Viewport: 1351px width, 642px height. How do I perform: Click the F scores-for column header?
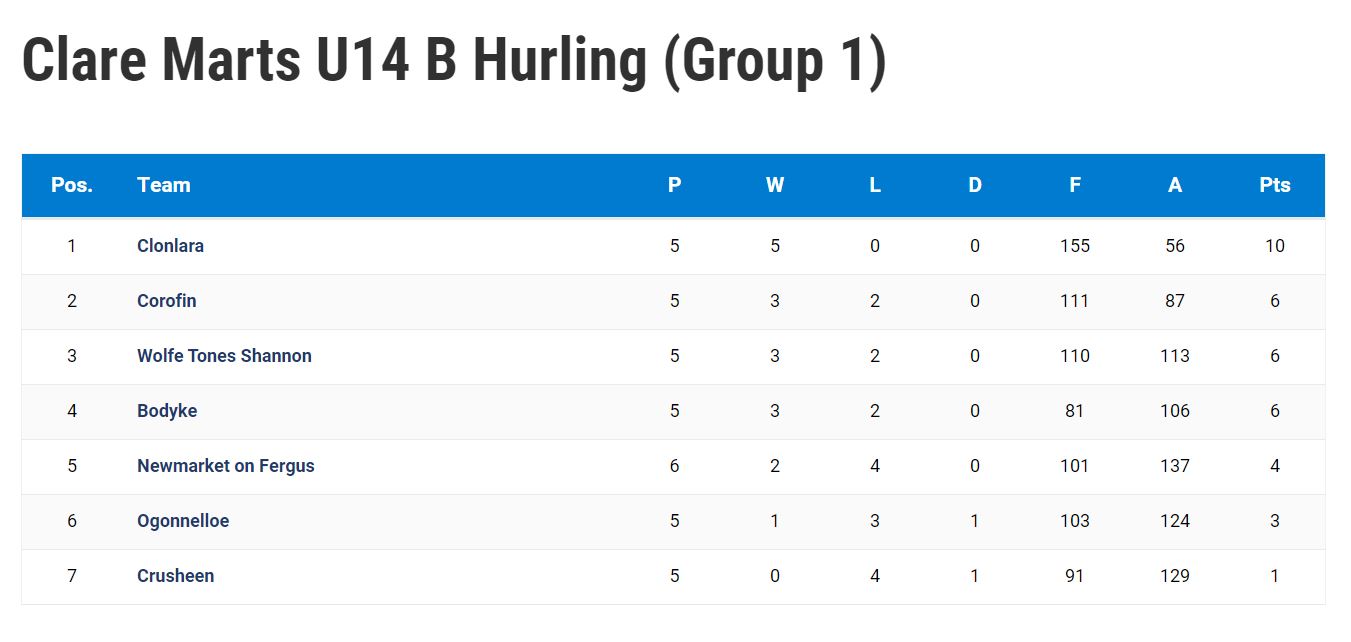point(1075,185)
